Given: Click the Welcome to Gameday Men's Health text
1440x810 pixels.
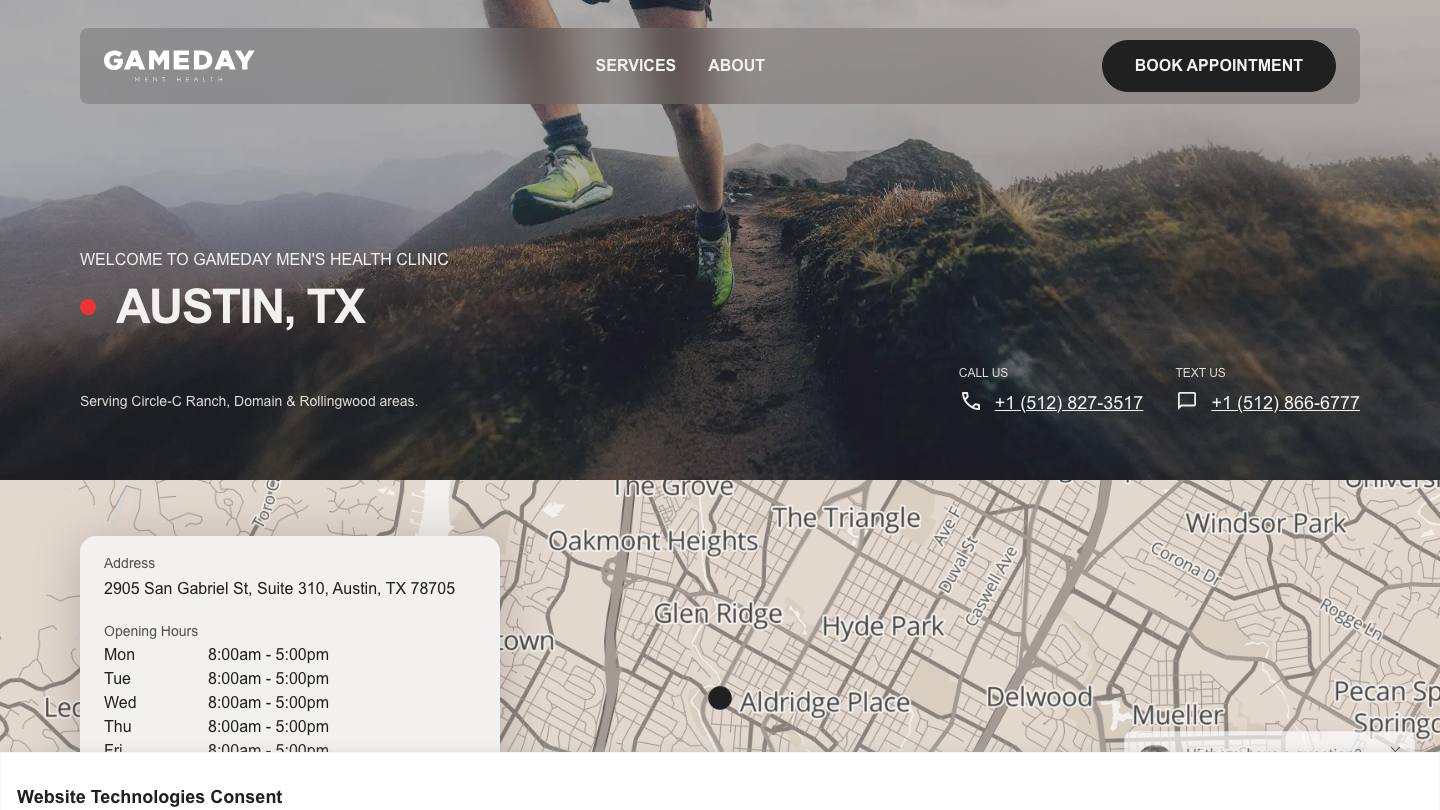Looking at the screenshot, I should point(264,259).
